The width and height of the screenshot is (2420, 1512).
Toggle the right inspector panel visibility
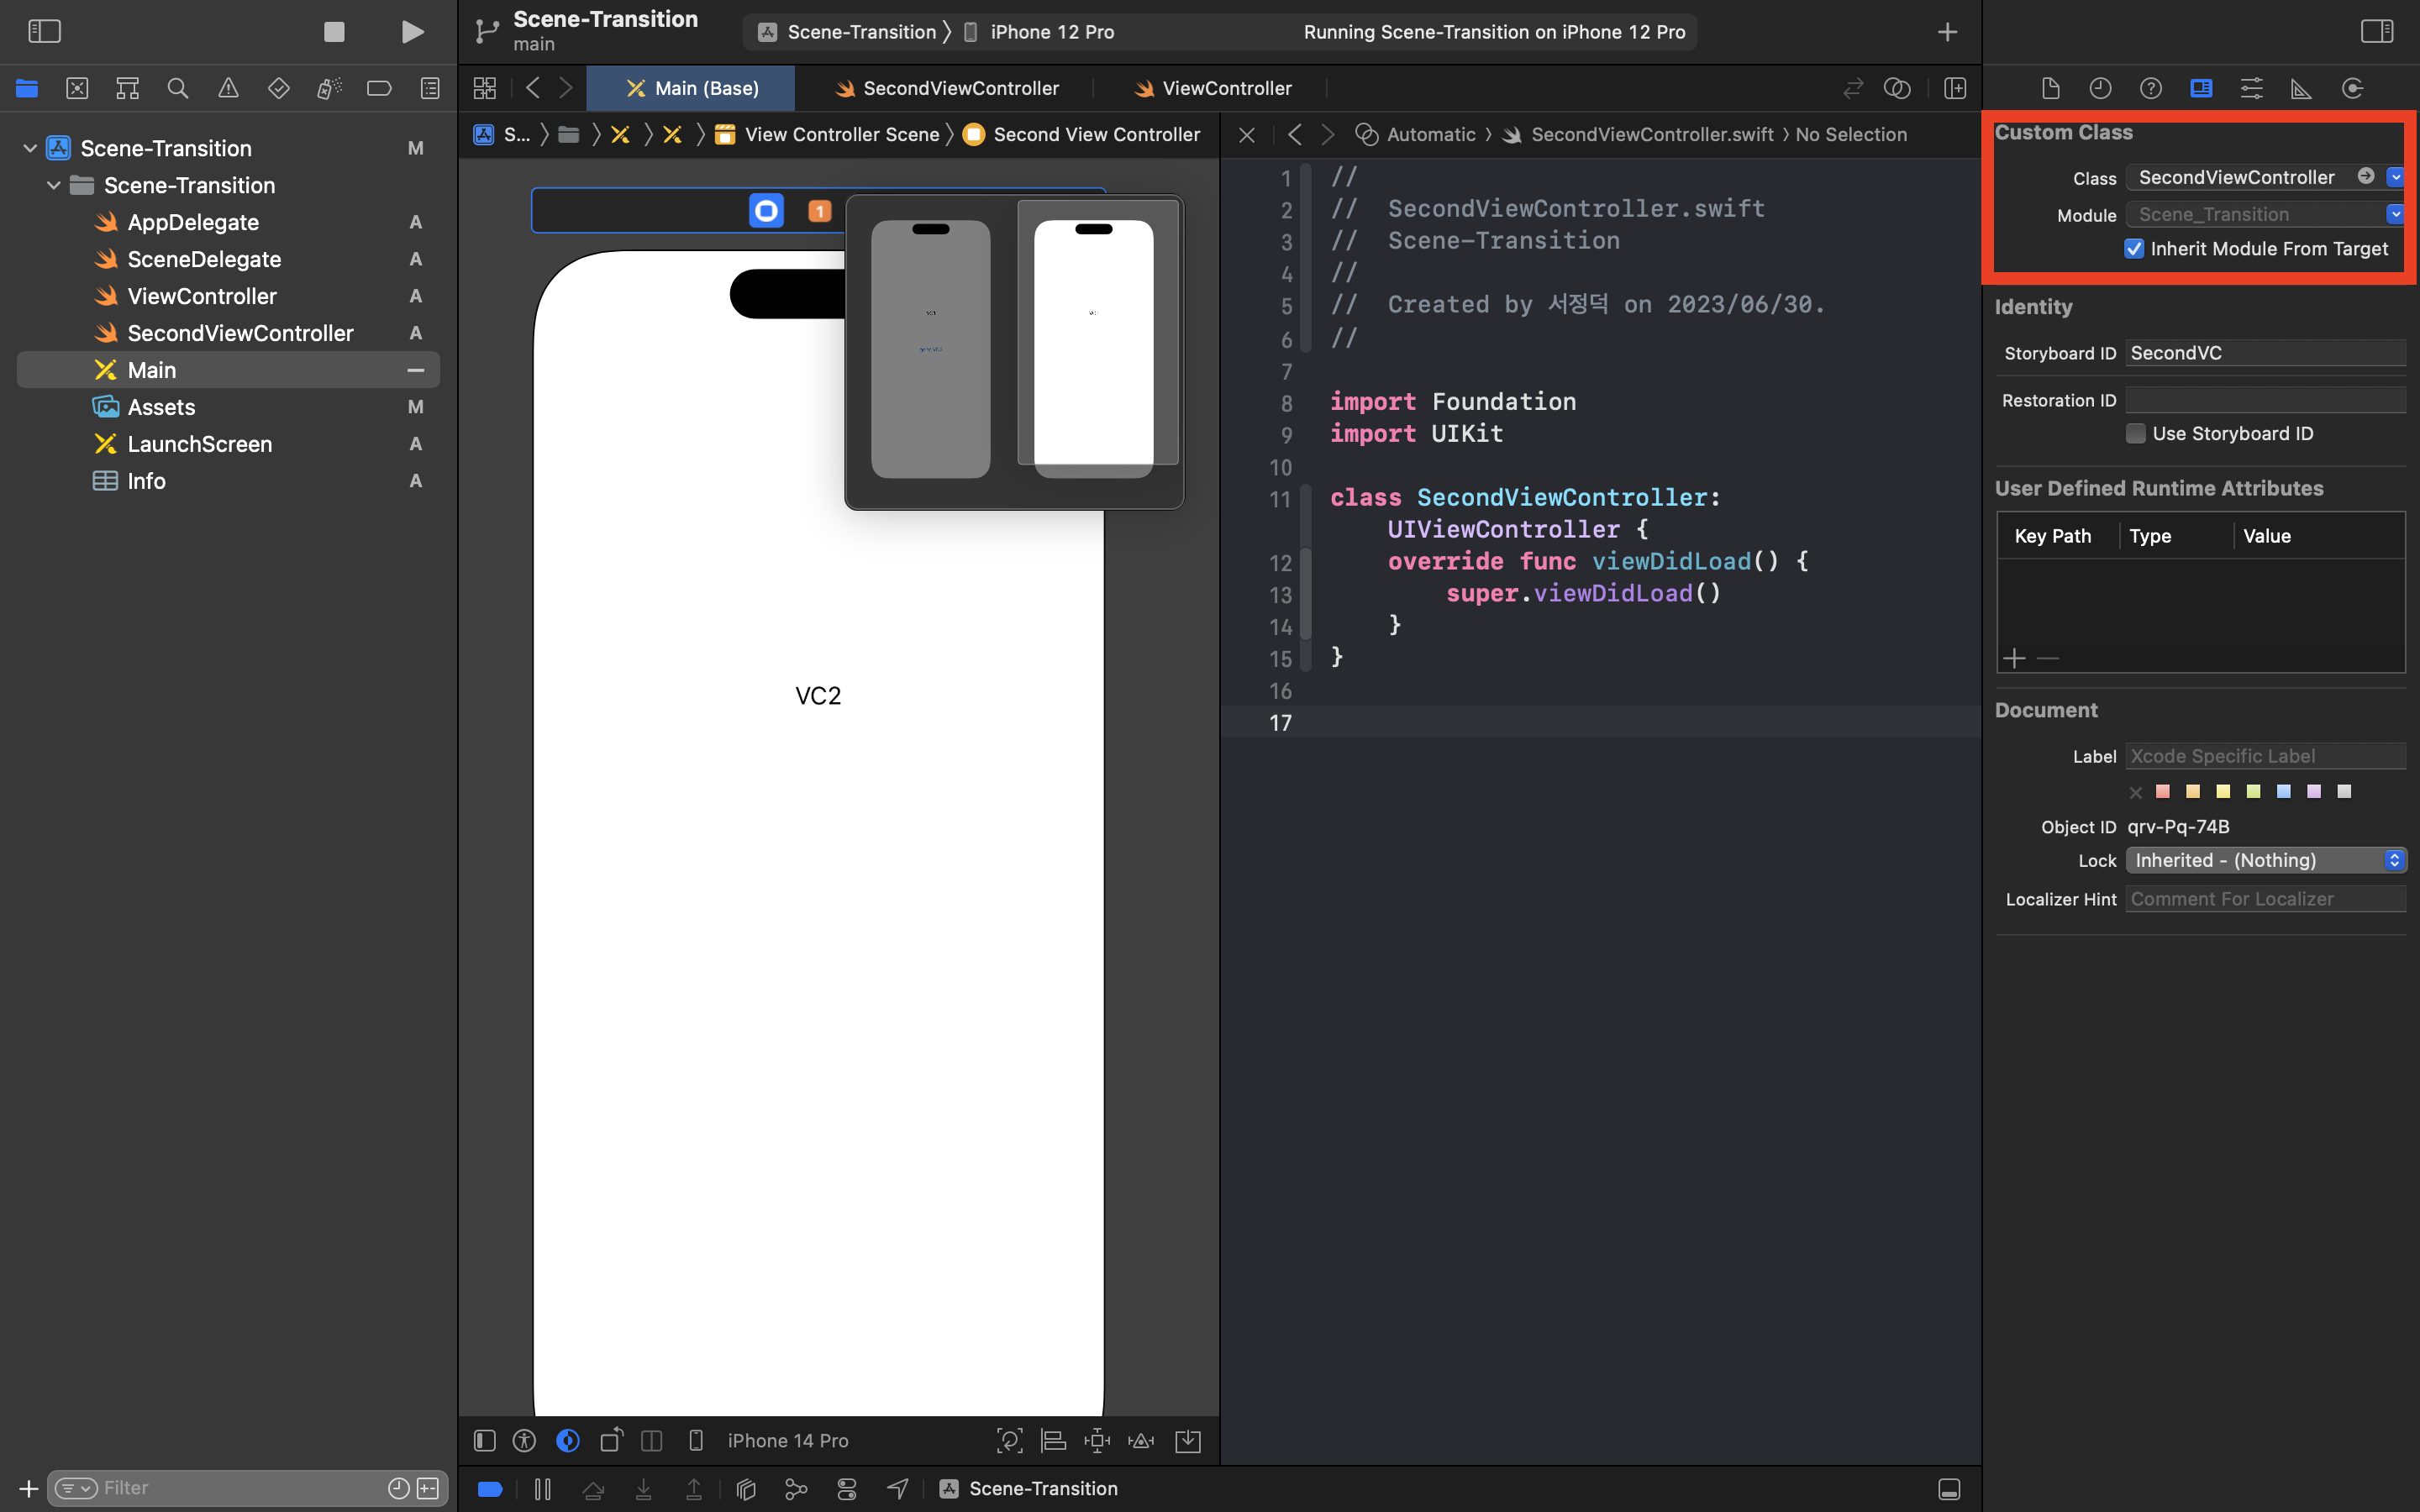coord(2376,32)
